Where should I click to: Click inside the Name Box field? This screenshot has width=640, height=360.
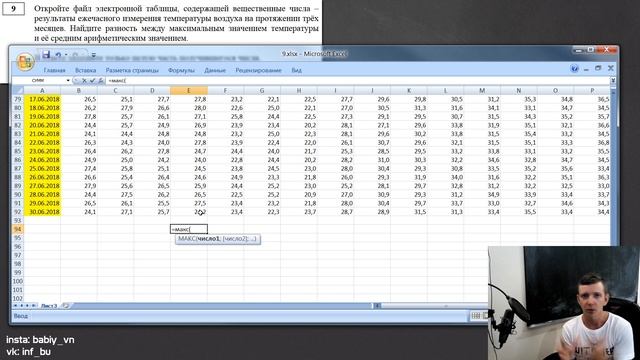[39, 81]
